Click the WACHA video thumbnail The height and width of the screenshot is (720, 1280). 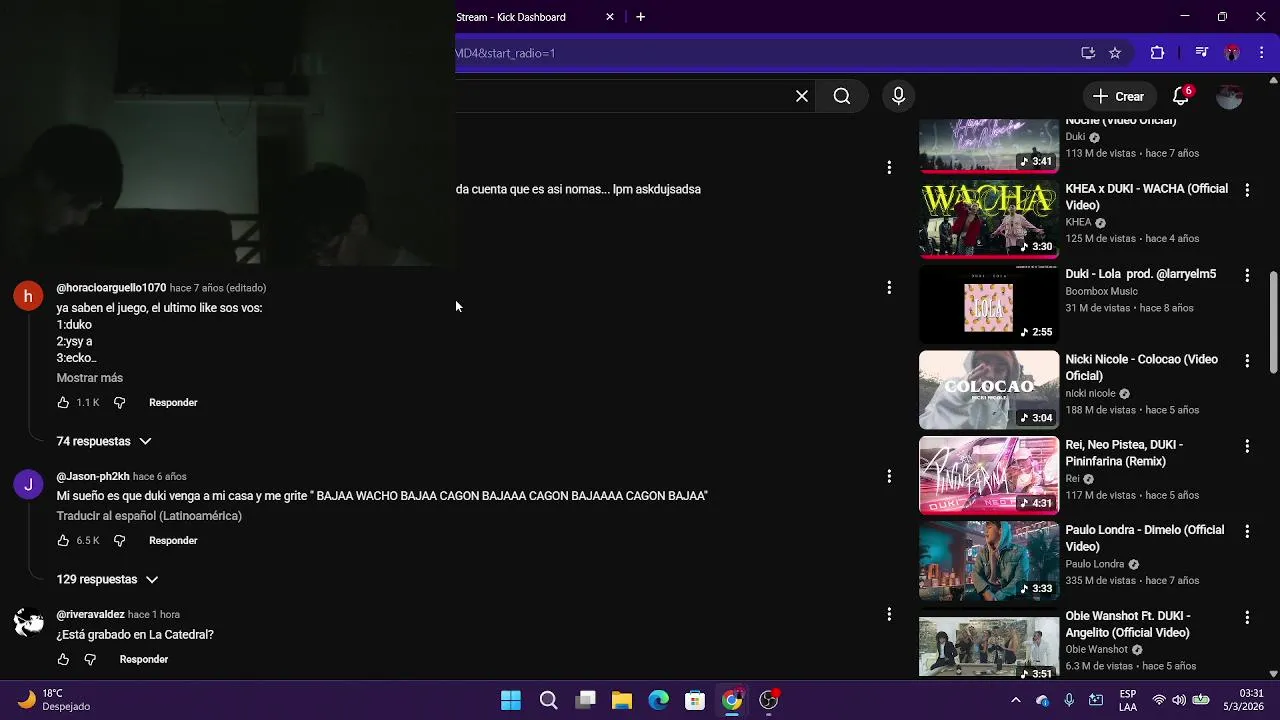(x=989, y=220)
